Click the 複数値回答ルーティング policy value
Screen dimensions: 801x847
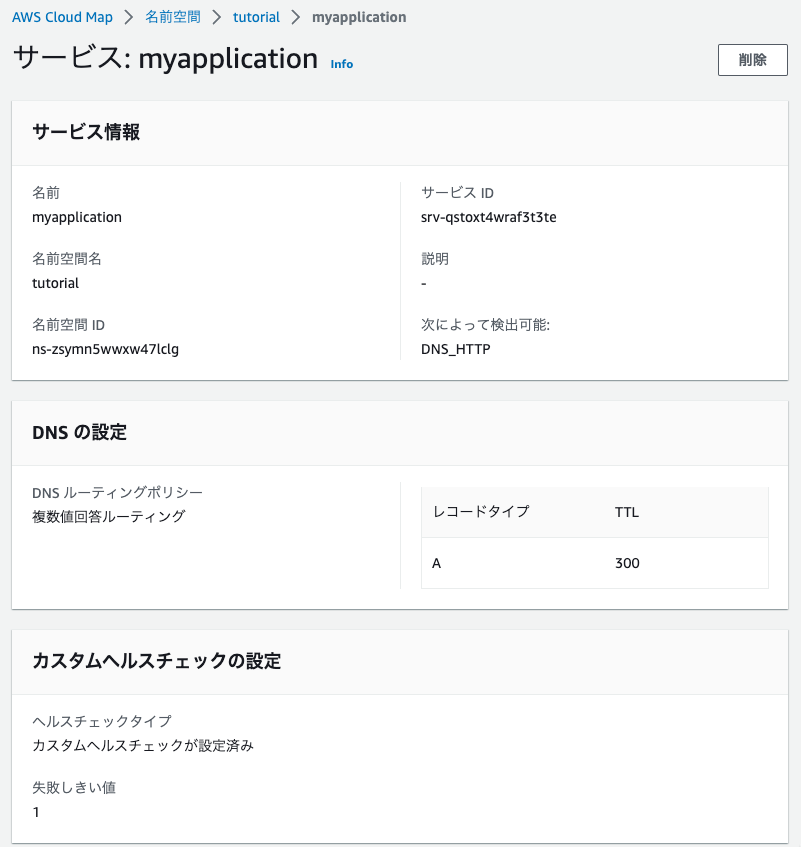[109, 517]
